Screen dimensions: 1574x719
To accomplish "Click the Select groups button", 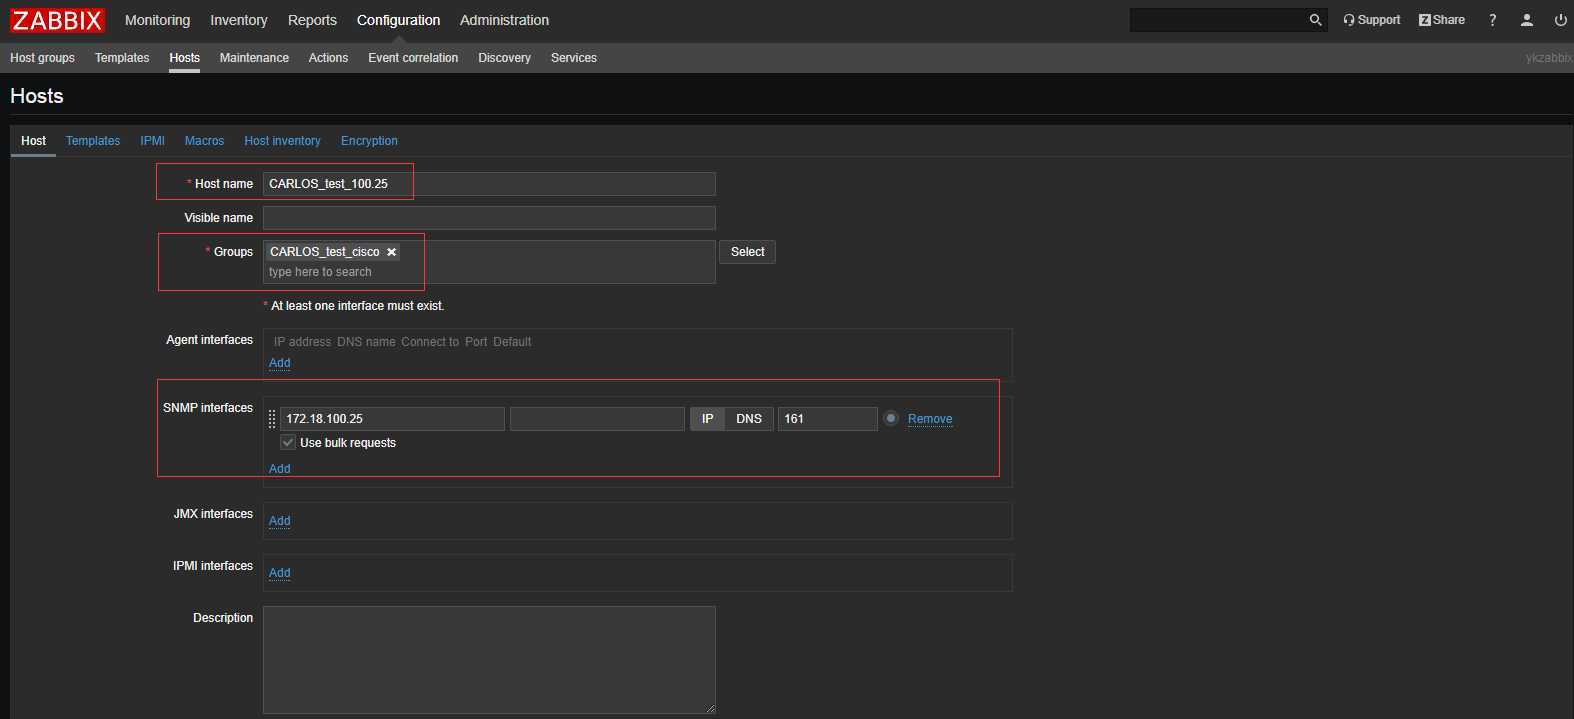I will [x=747, y=252].
